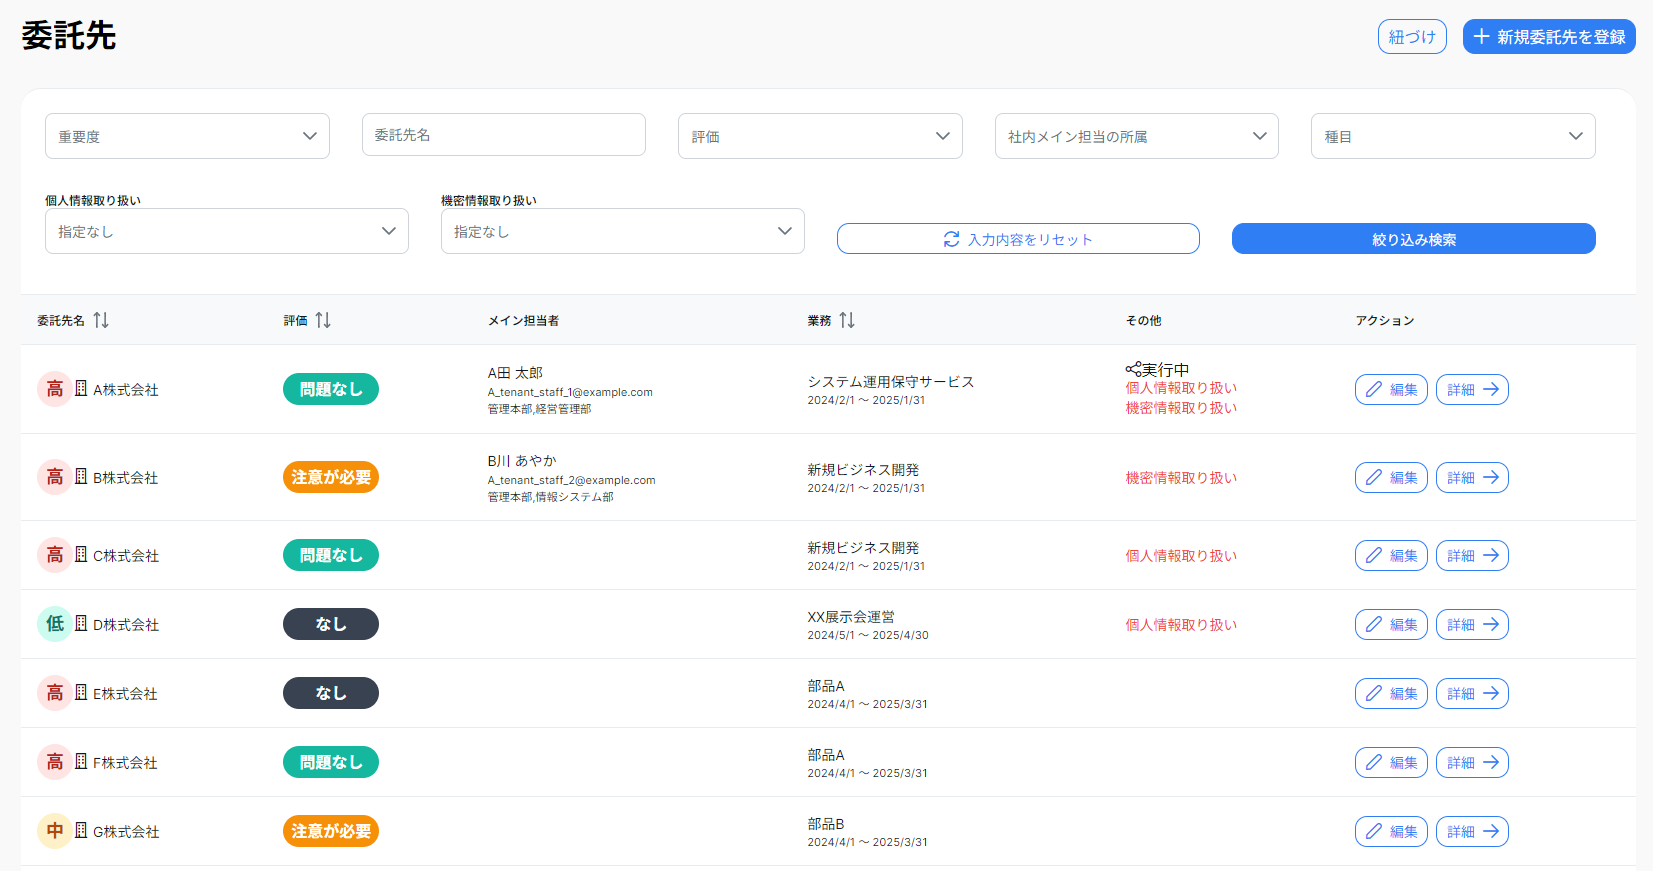Open details for A株式会社
This screenshot has width=1653, height=871.
coord(1472,389)
